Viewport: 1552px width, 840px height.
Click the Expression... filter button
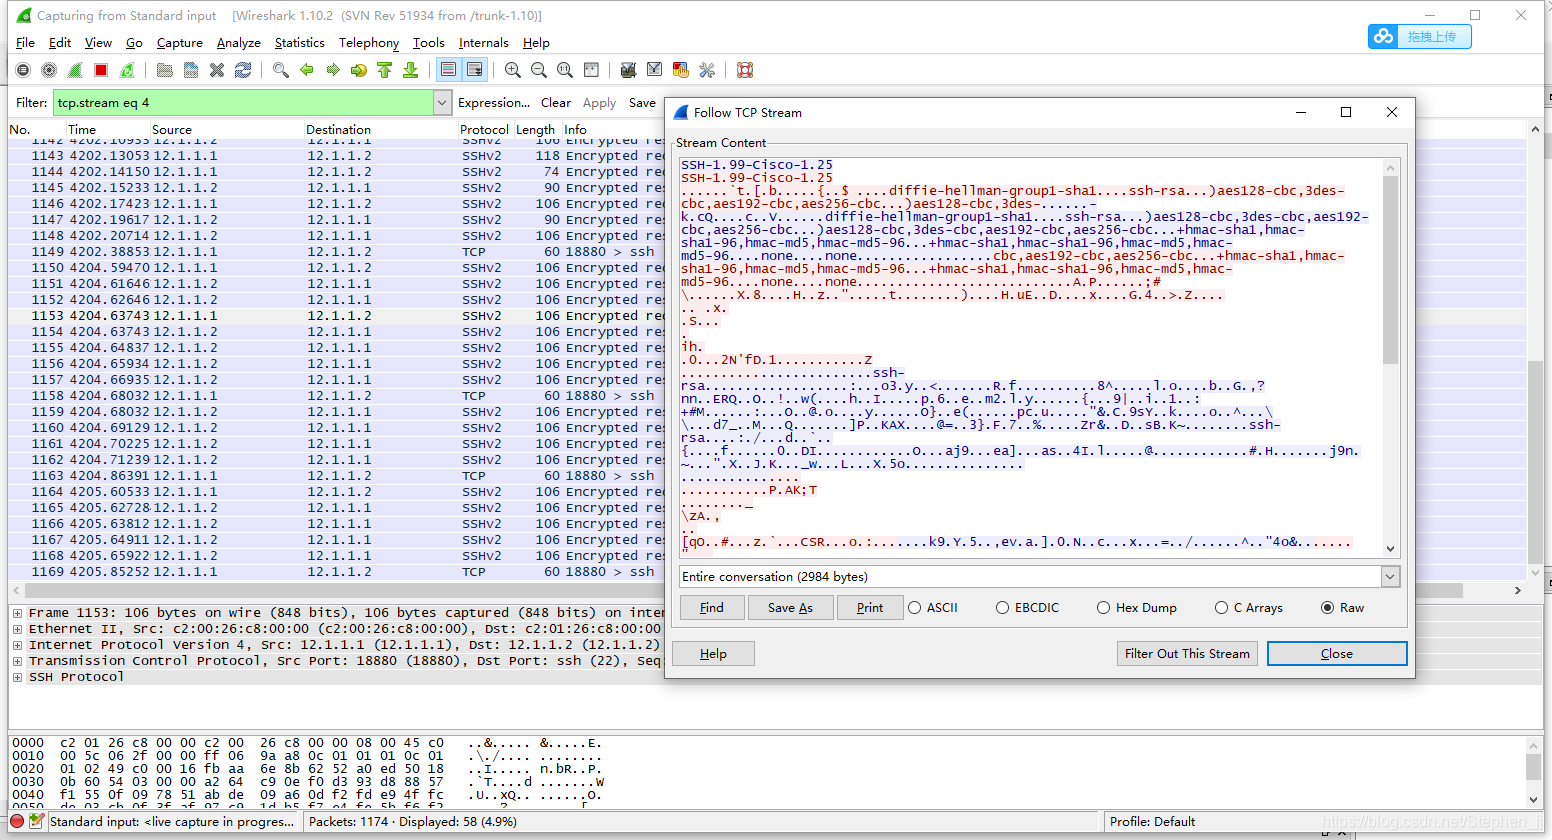(494, 103)
